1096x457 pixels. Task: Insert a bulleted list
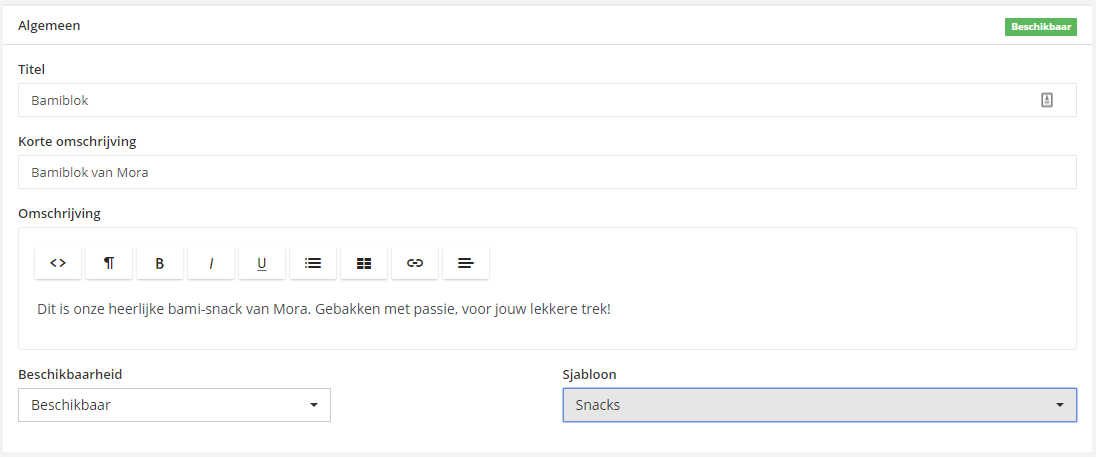(x=313, y=263)
